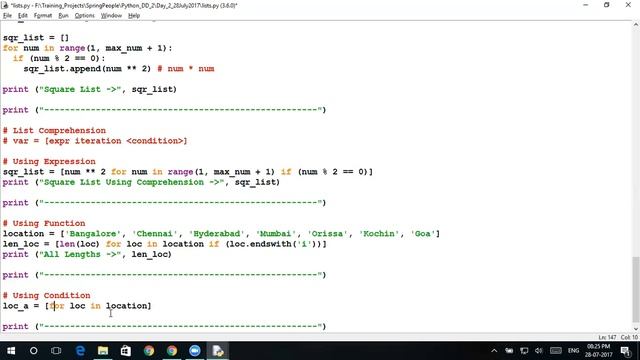Click the '# Using Condition' comment
Image resolution: width=640 pixels, height=360 pixels.
coord(47,296)
